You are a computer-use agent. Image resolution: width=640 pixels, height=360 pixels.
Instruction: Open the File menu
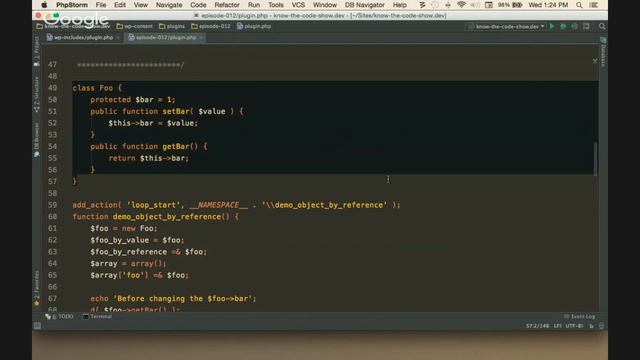pos(101,5)
